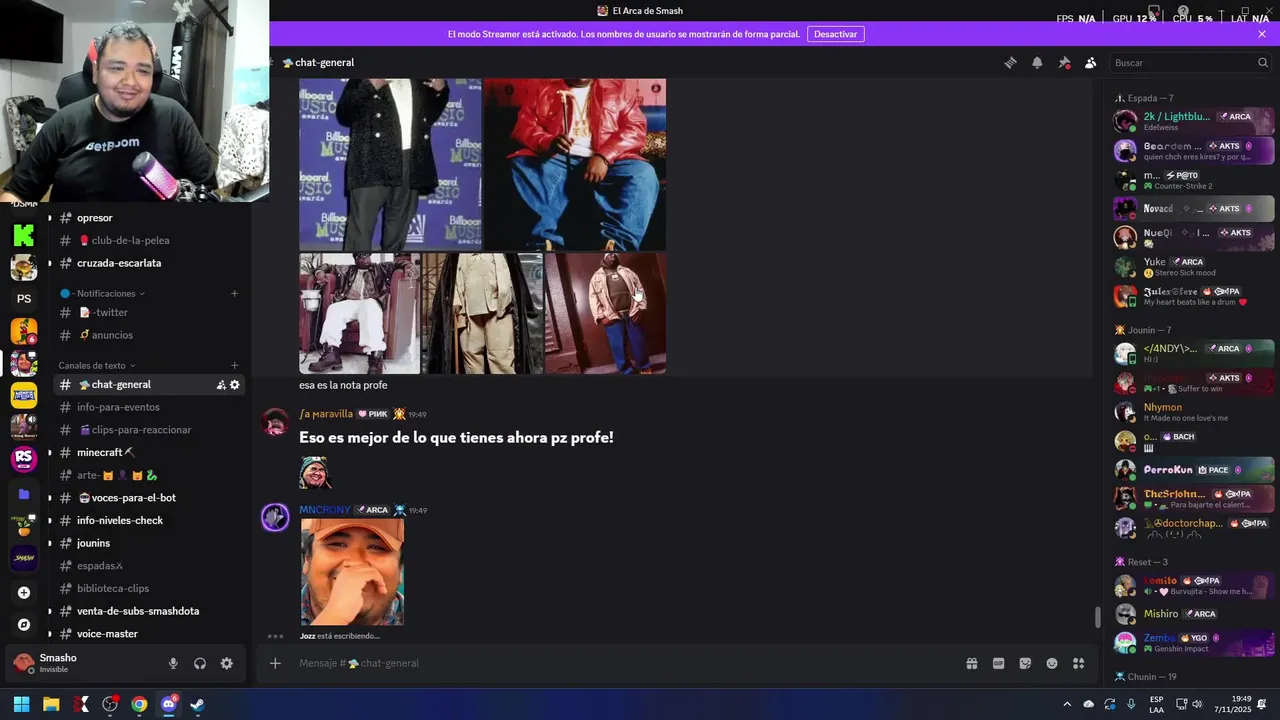
Task: Toggle headphones deafen in user panel
Action: pyautogui.click(x=200, y=663)
